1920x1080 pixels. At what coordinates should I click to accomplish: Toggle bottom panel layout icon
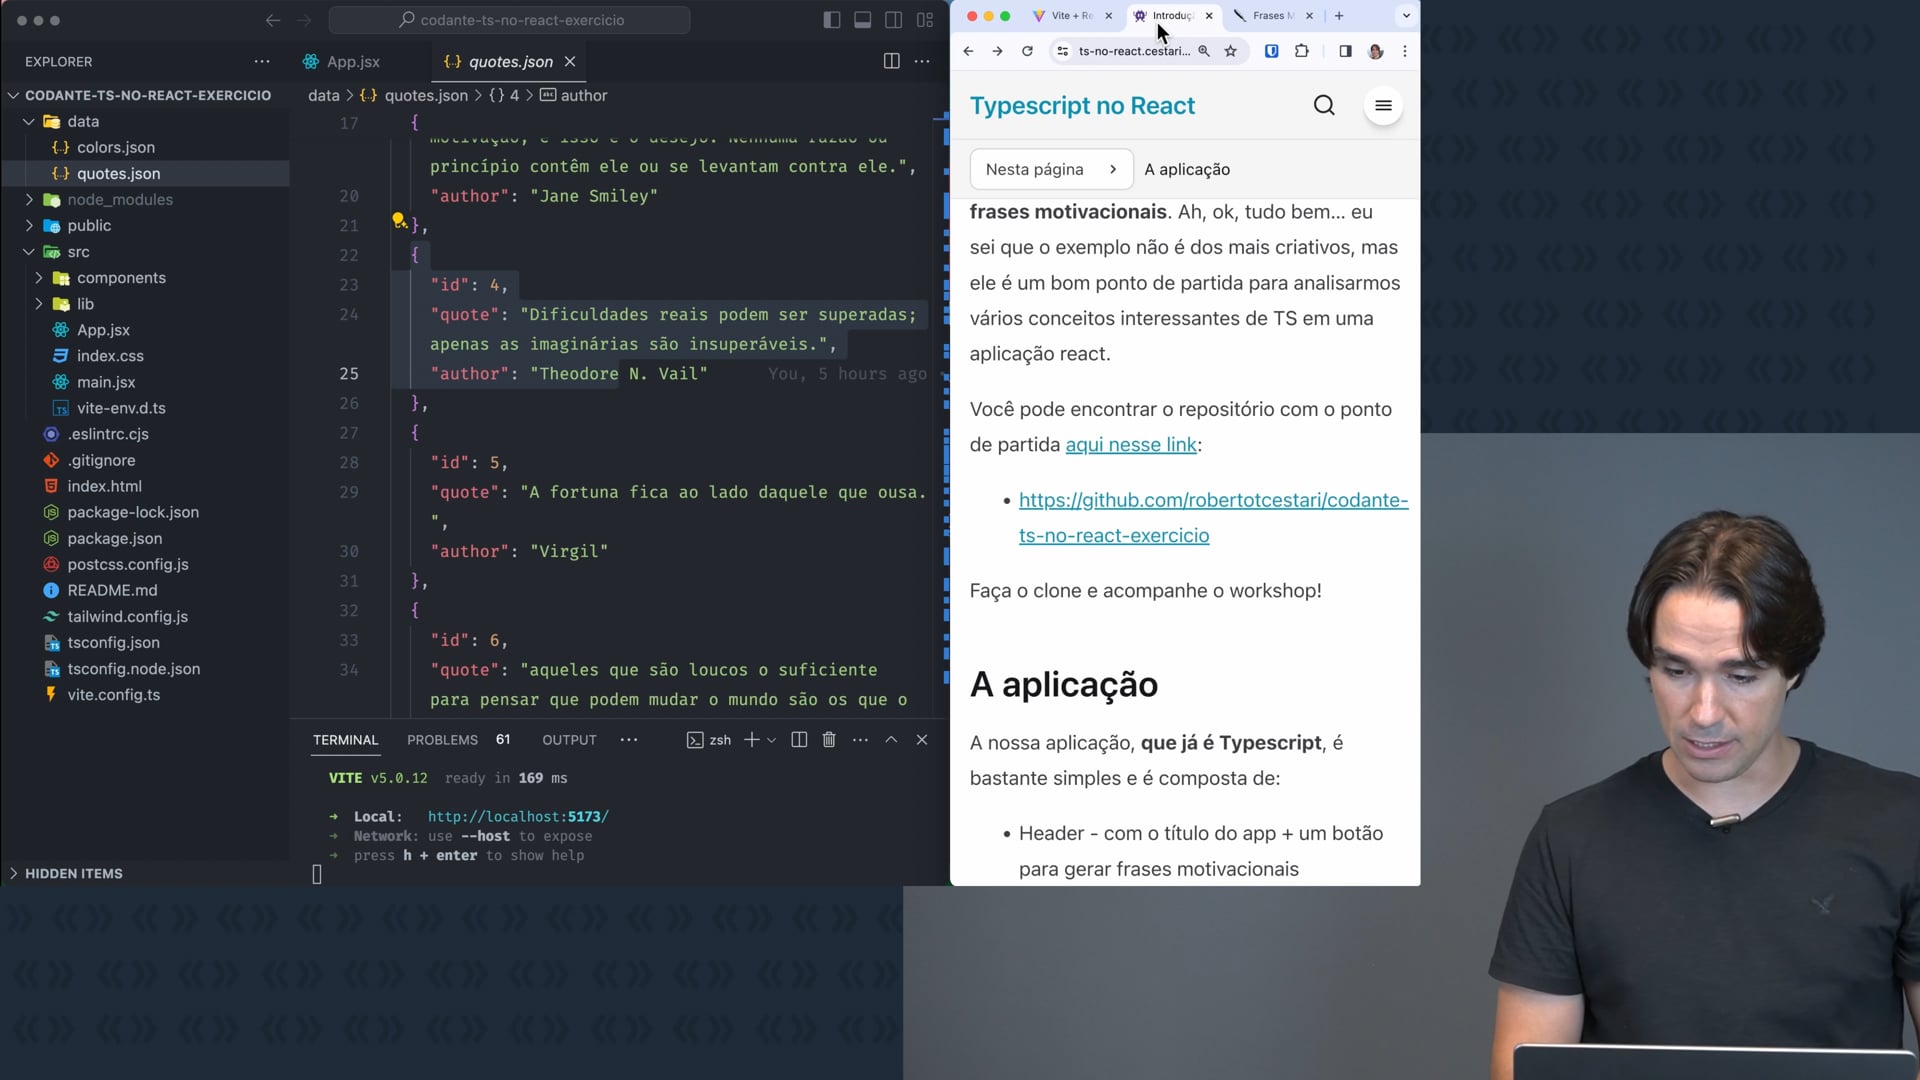click(863, 20)
